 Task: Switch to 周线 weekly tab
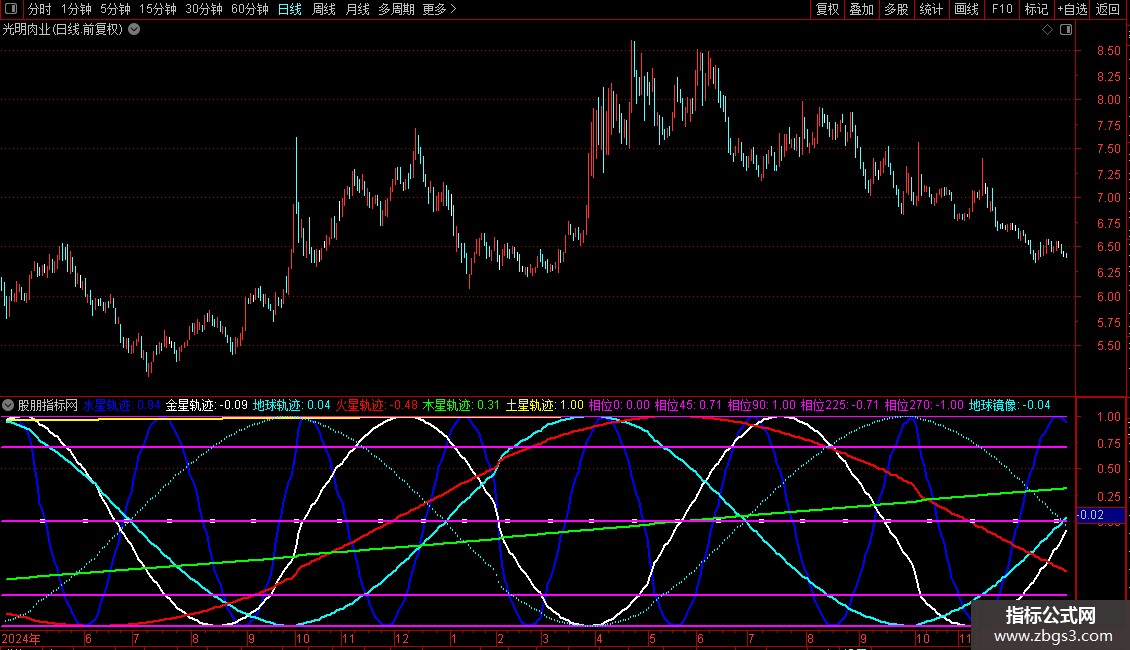[x=324, y=9]
